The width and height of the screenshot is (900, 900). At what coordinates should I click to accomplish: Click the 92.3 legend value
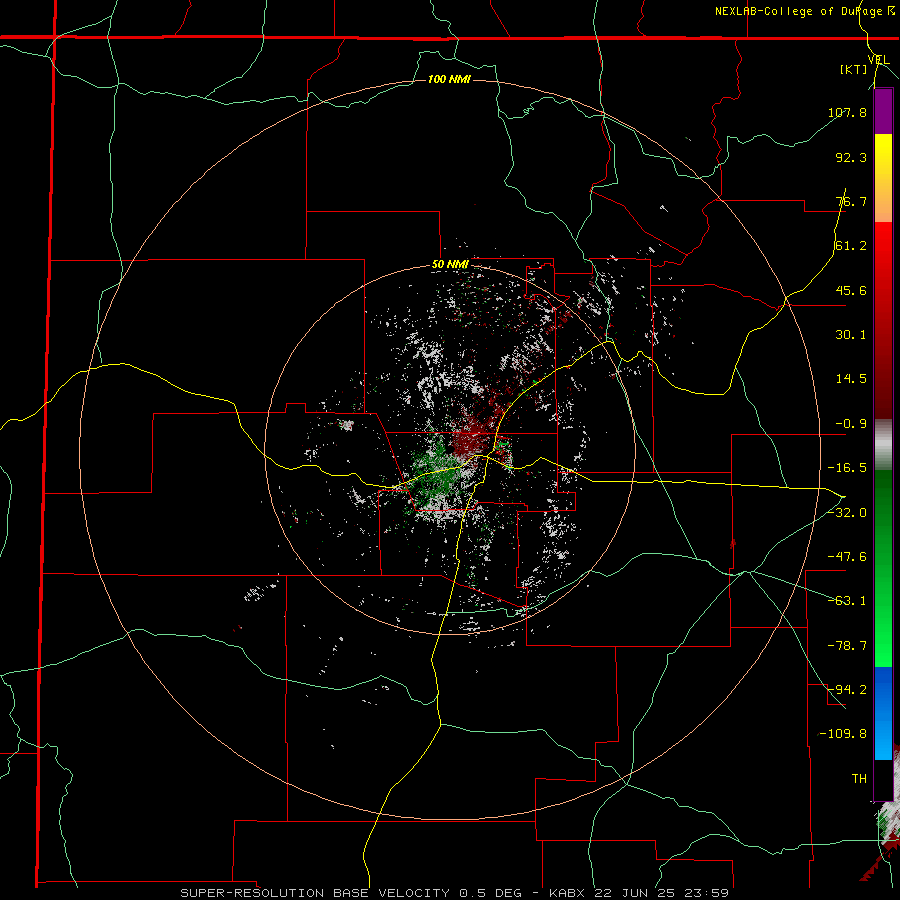(851, 157)
